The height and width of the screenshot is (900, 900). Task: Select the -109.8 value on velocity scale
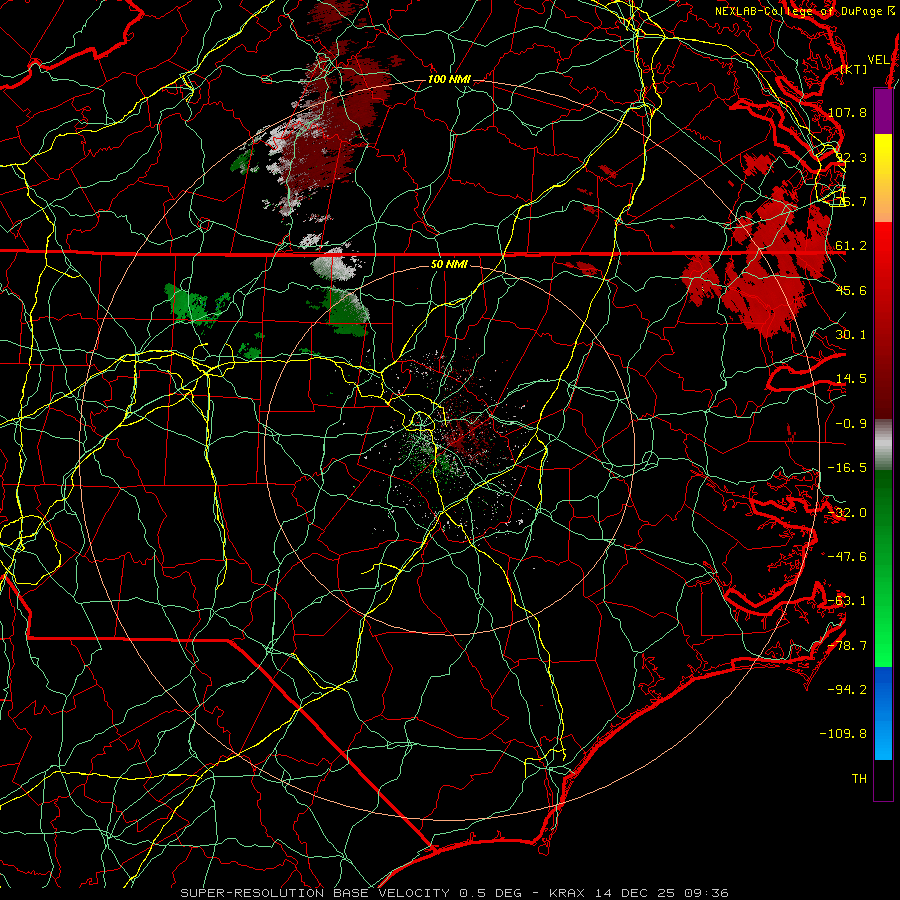(x=843, y=734)
